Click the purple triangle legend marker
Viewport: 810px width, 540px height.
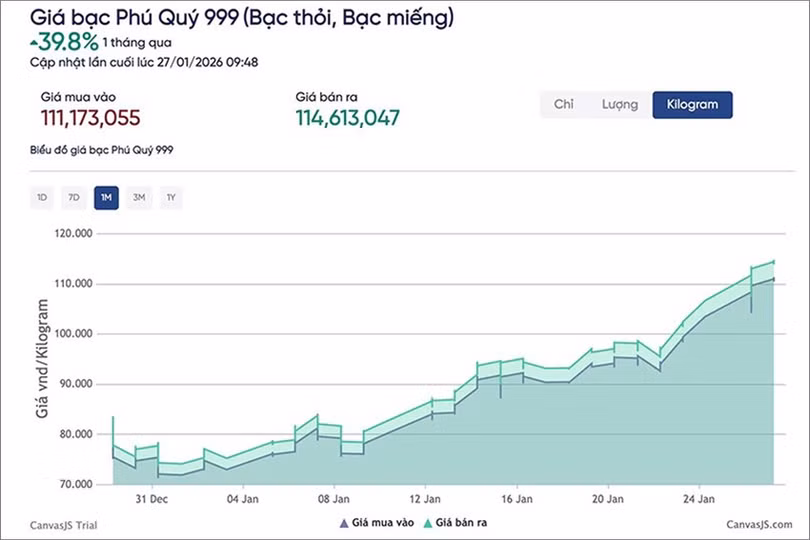(344, 522)
